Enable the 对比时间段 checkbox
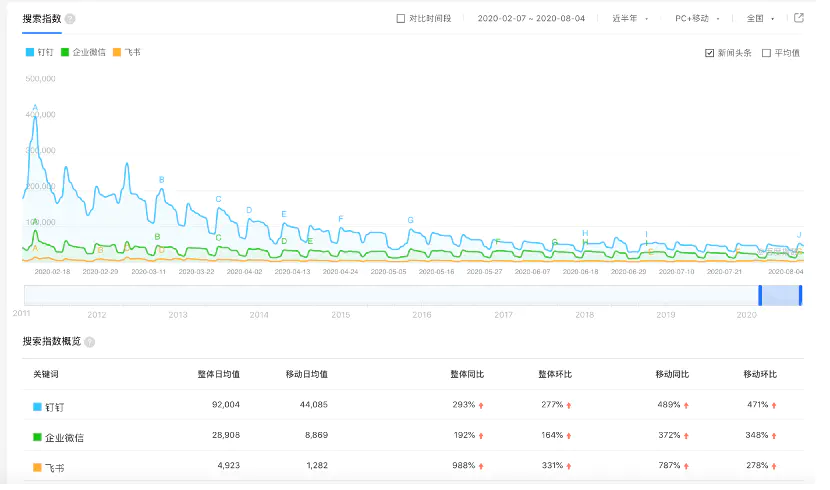The width and height of the screenshot is (830, 490). [401, 19]
